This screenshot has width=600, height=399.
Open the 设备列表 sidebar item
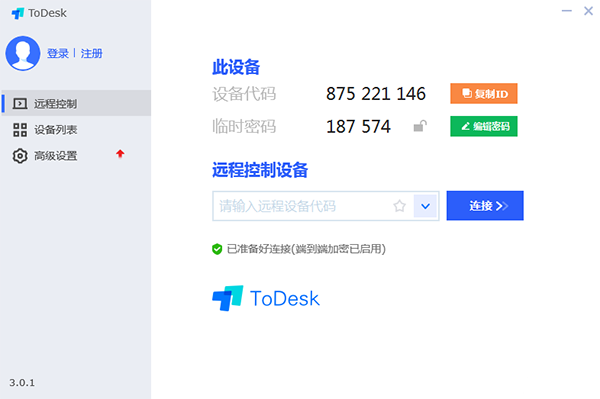[76, 130]
